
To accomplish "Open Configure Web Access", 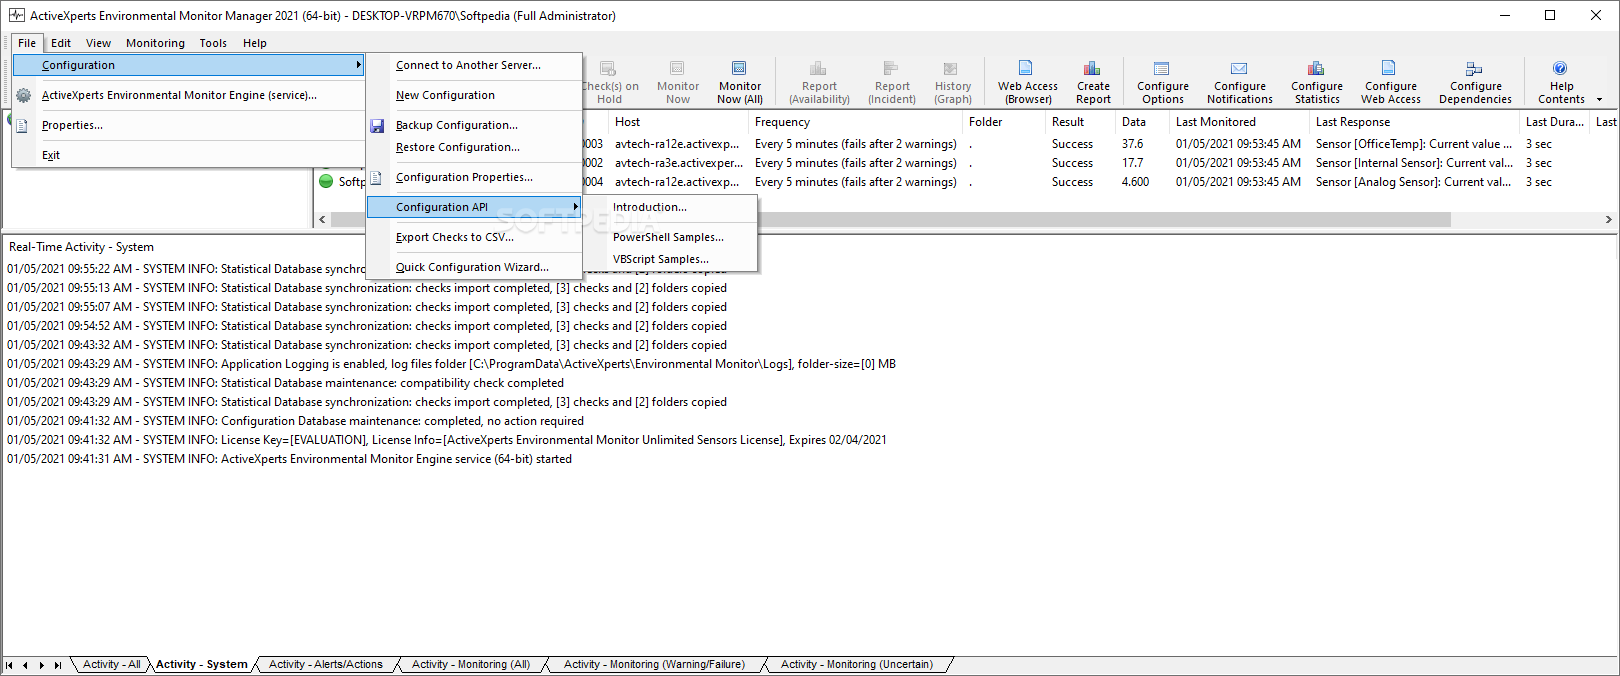I will point(1390,82).
